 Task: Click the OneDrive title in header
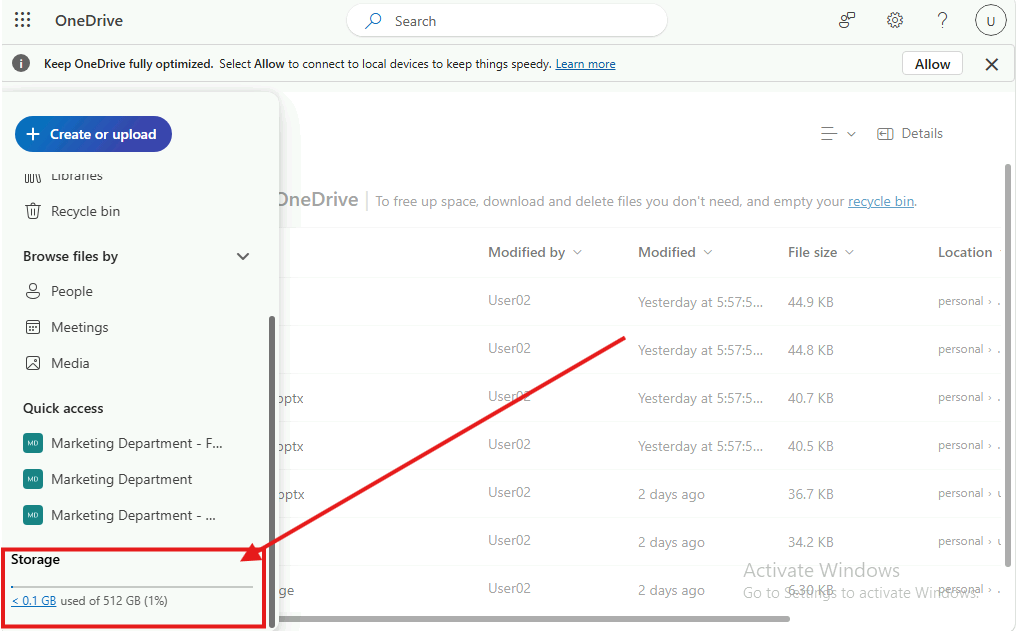(x=89, y=21)
